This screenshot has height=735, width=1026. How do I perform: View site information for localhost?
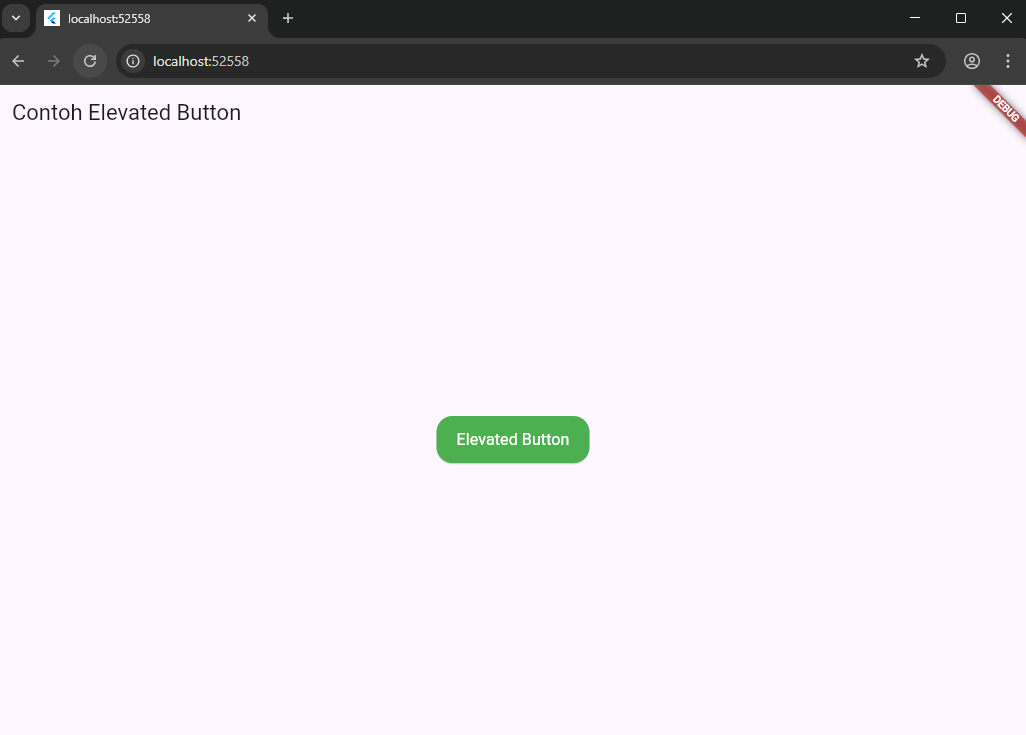tap(133, 61)
